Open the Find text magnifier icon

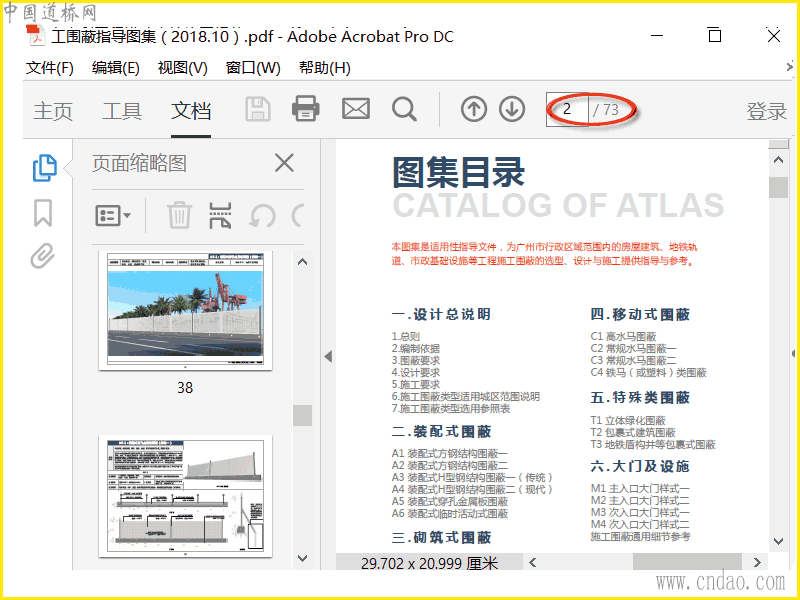[x=404, y=109]
